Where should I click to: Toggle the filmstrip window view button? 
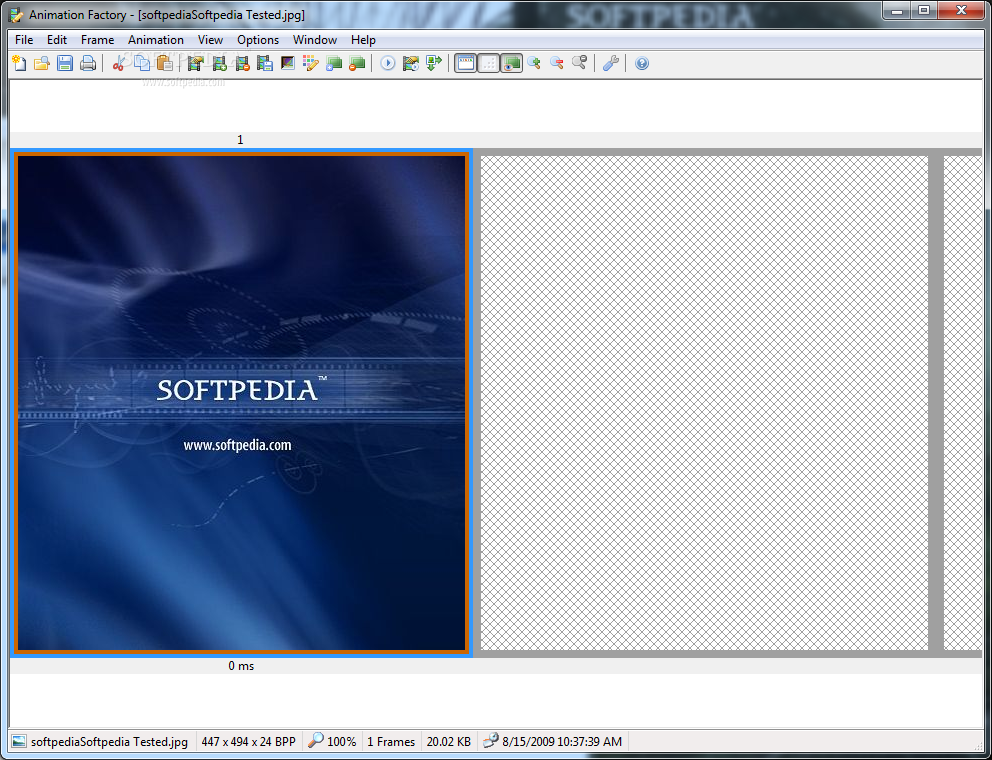pyautogui.click(x=465, y=63)
